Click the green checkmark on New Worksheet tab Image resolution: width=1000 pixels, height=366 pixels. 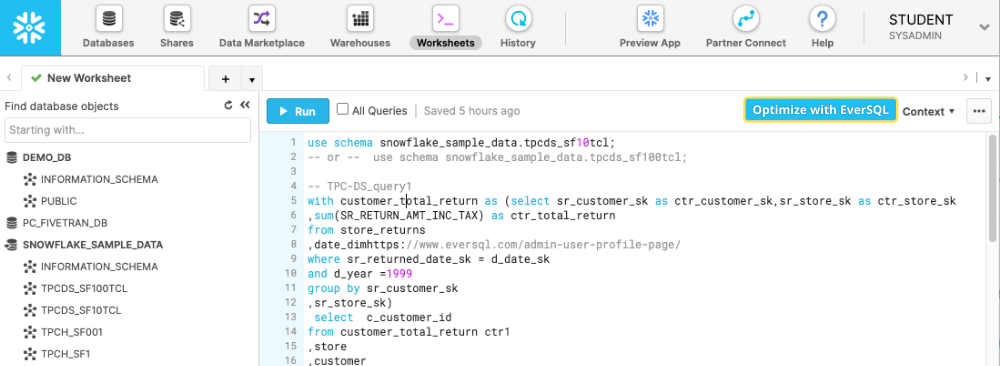36,78
